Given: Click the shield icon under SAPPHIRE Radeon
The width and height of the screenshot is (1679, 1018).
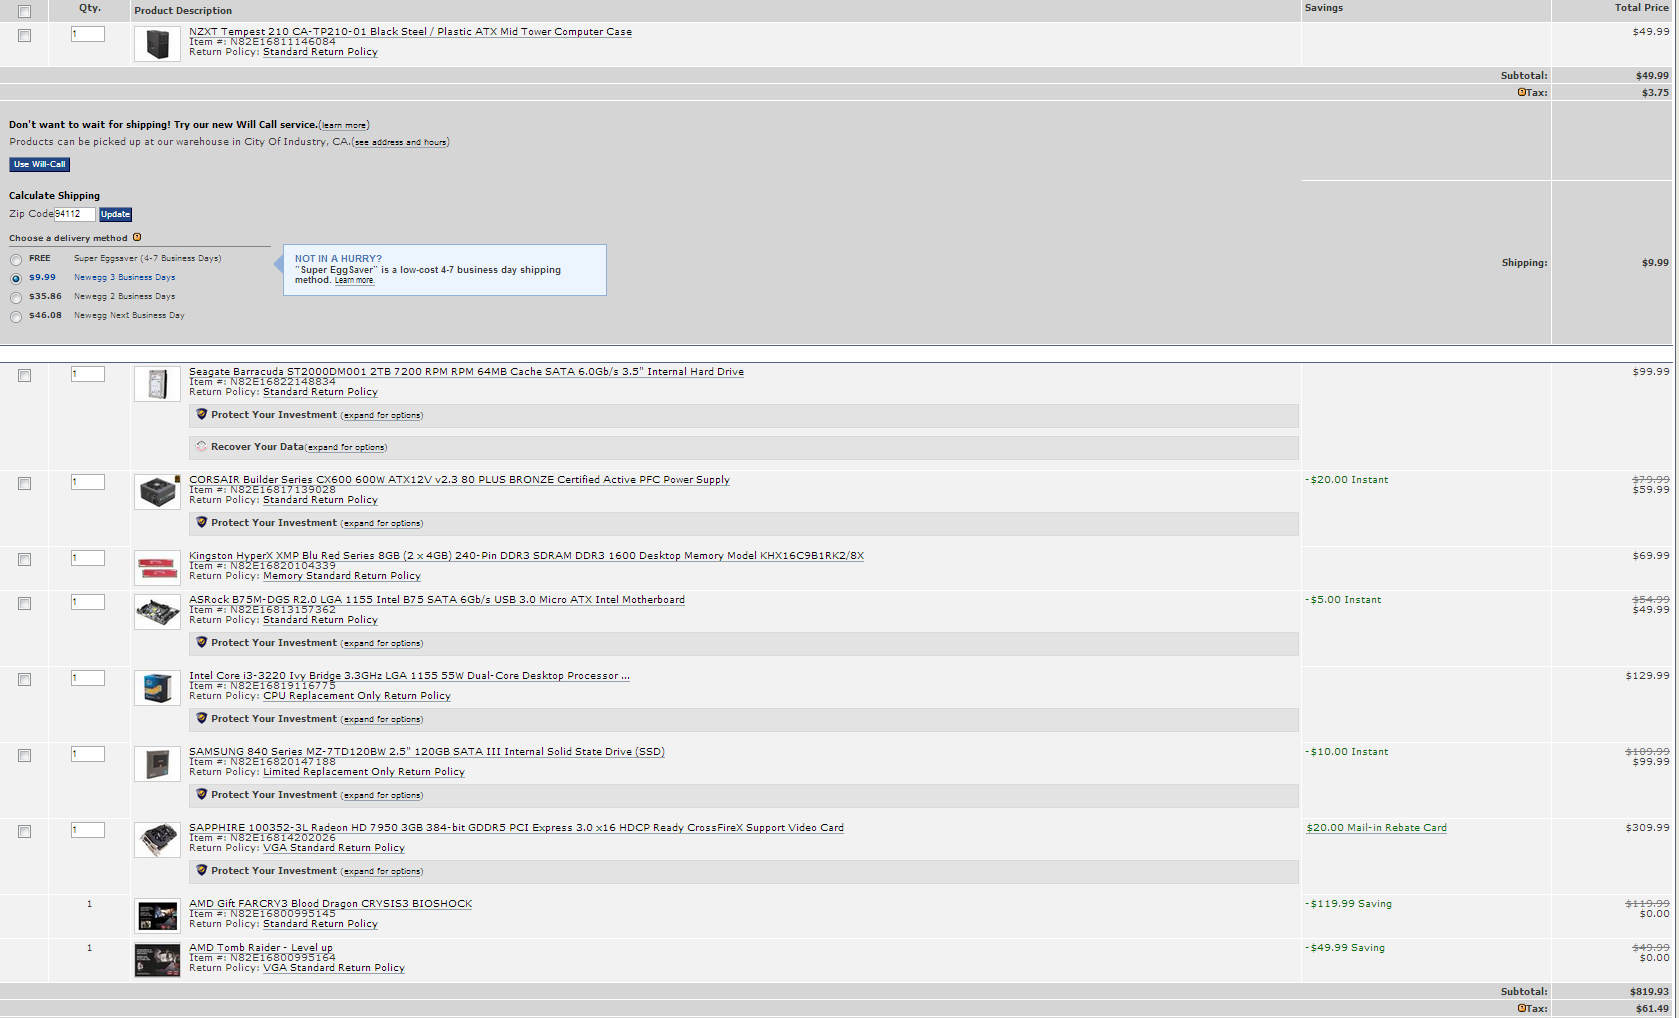Looking at the screenshot, I should 201,870.
